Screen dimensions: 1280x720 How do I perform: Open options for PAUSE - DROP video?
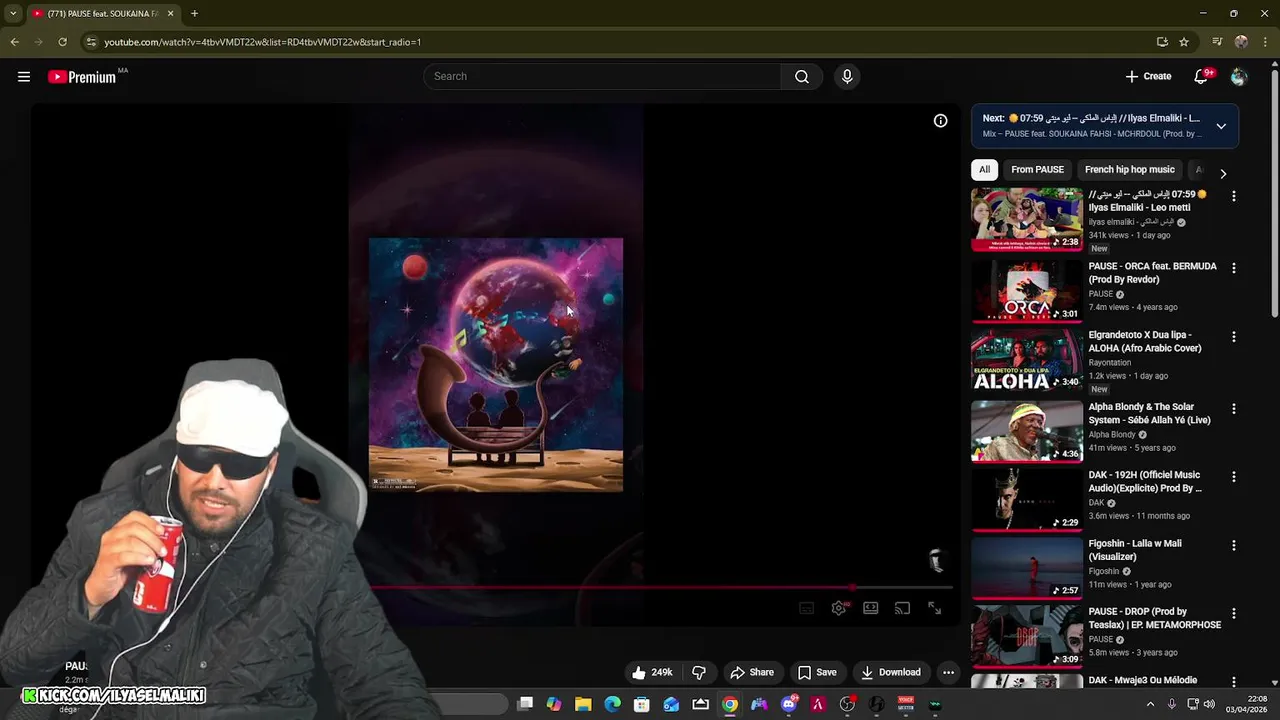tap(1233, 614)
